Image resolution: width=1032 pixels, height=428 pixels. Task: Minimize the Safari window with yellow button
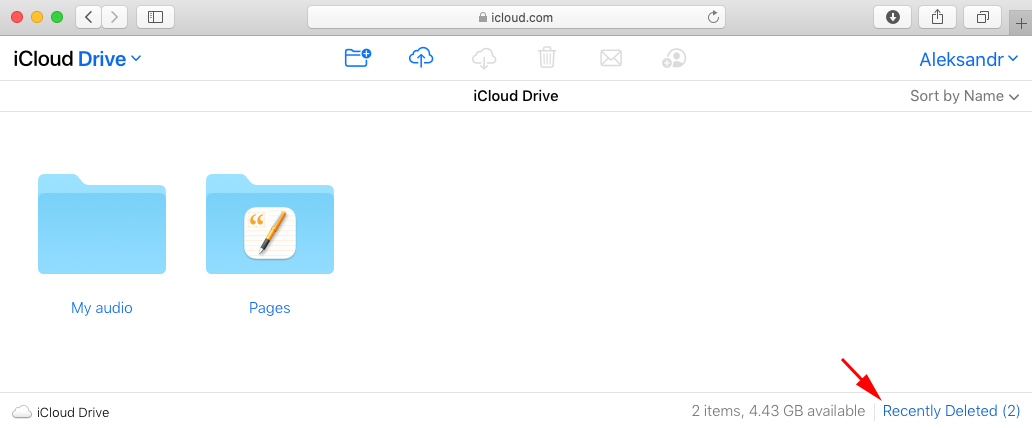(38, 18)
